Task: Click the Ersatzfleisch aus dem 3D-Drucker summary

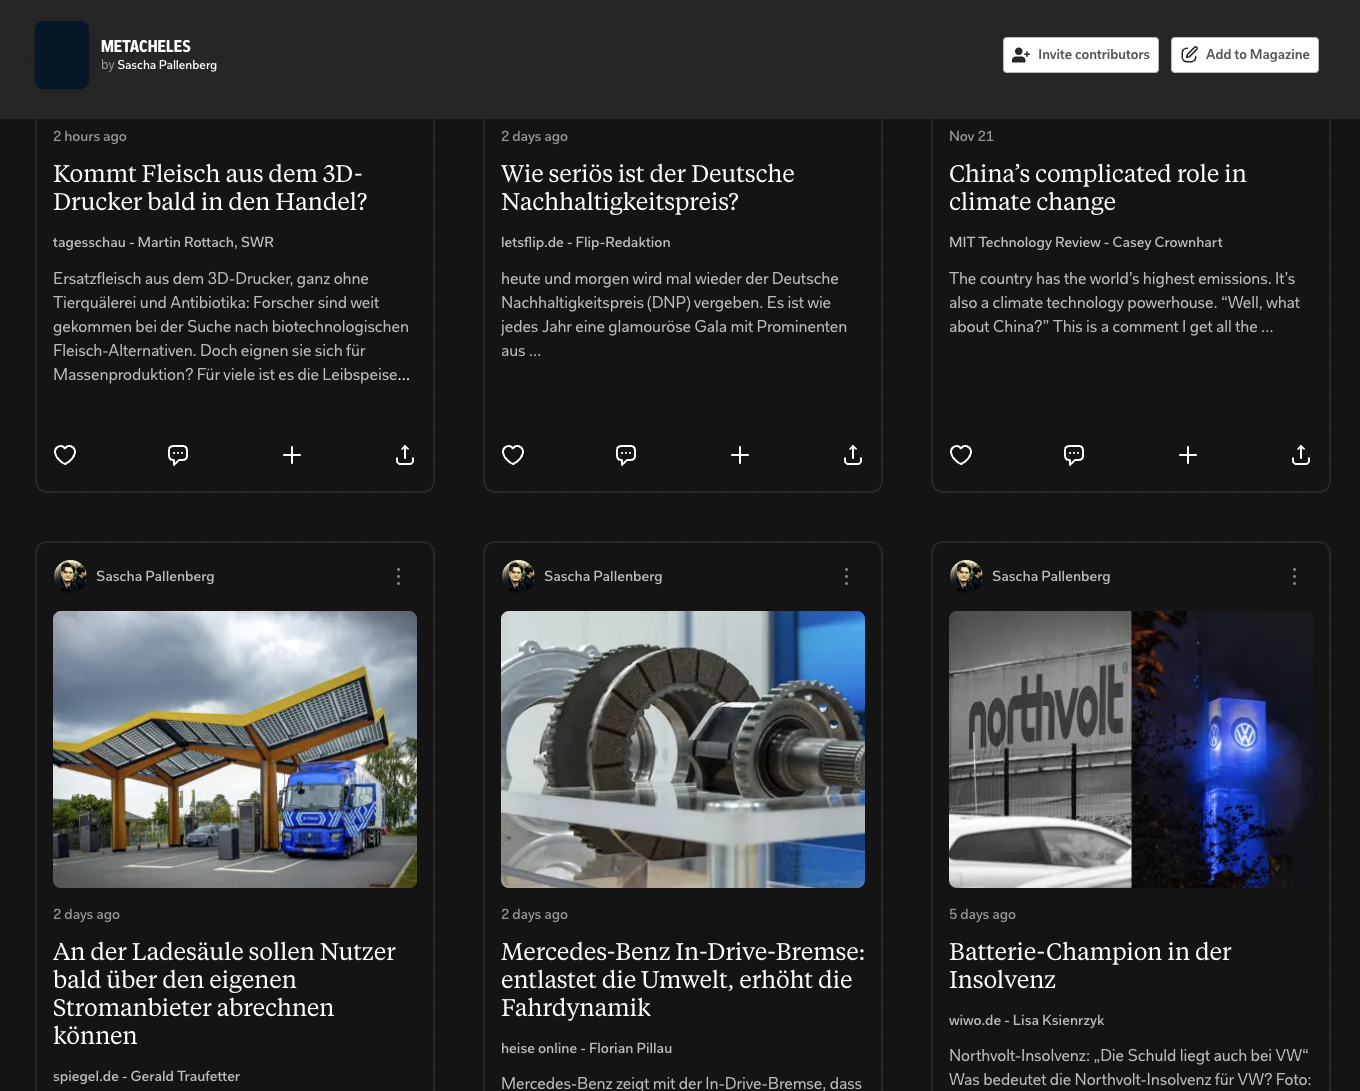Action: click(232, 326)
